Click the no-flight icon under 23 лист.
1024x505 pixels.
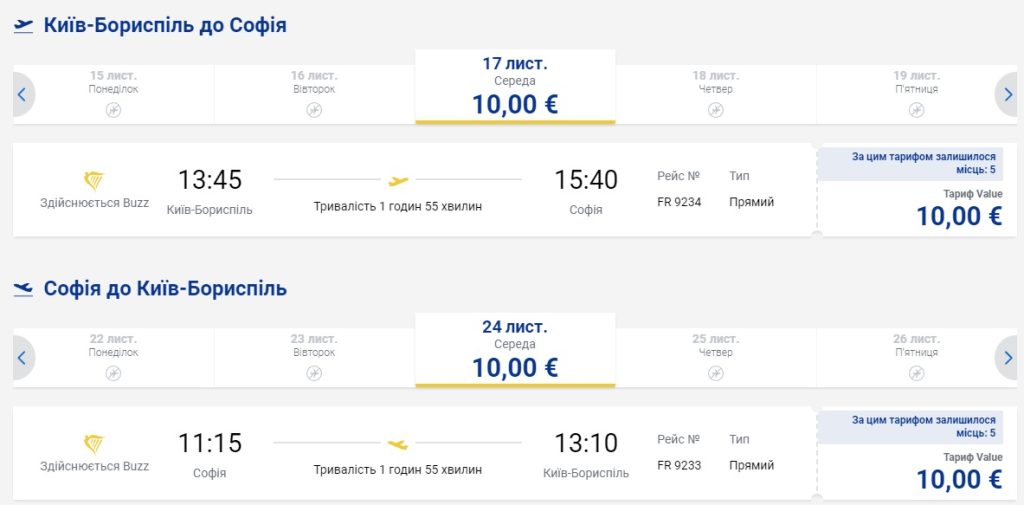point(314,373)
